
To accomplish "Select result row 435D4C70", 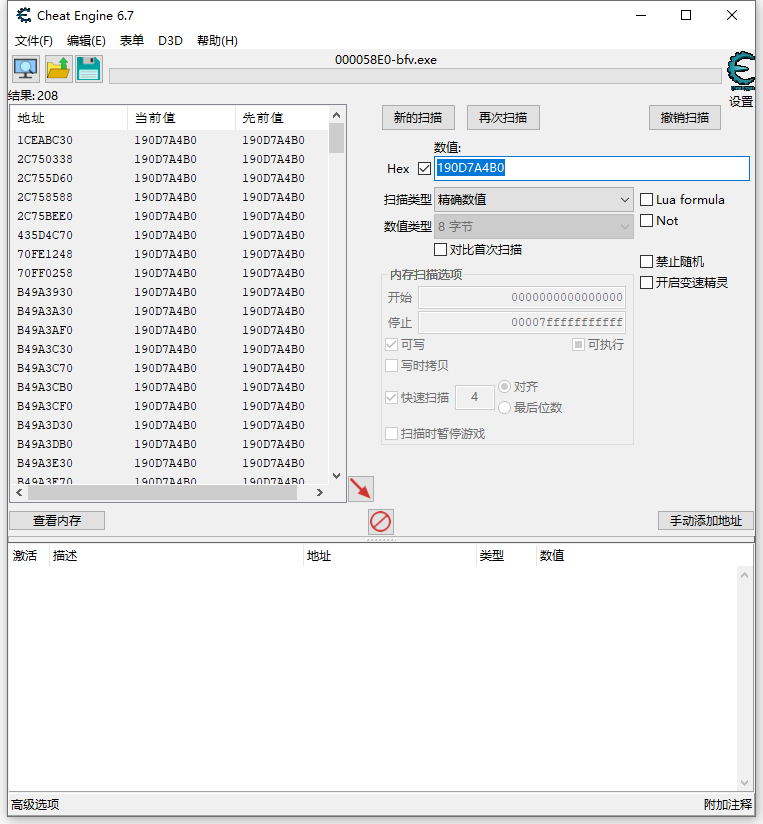I will 170,235.
